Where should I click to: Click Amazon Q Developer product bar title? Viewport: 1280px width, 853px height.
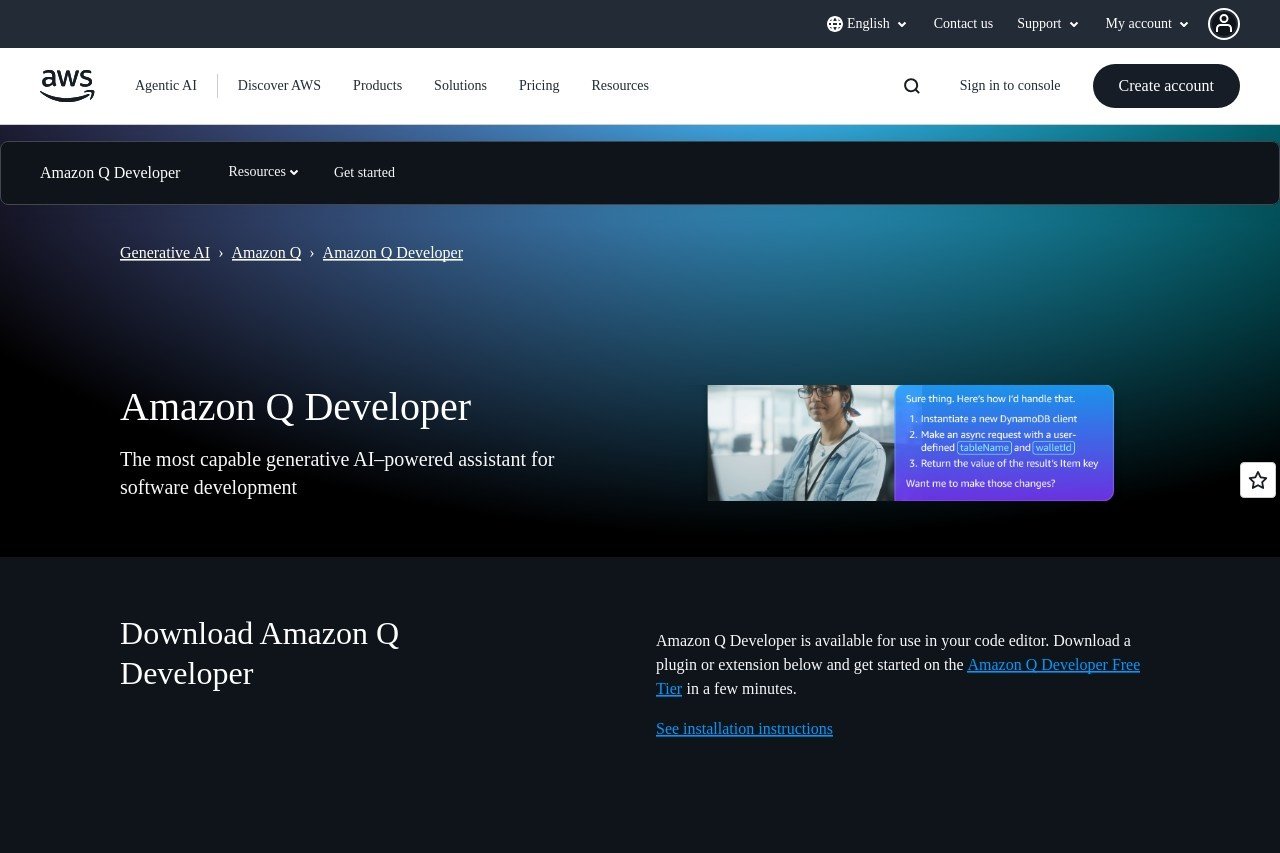point(110,173)
